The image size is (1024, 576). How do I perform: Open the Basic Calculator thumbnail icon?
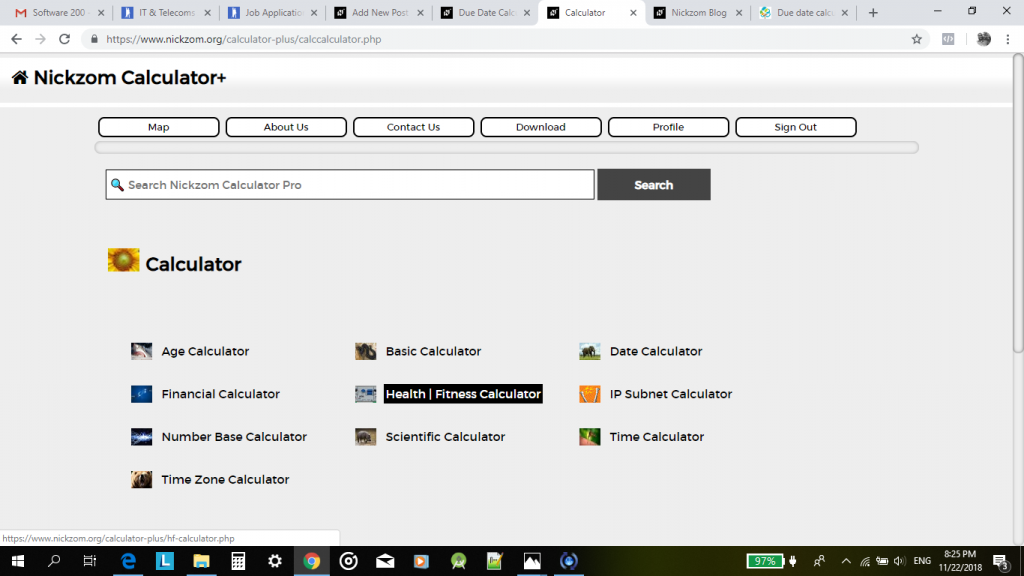(x=366, y=351)
